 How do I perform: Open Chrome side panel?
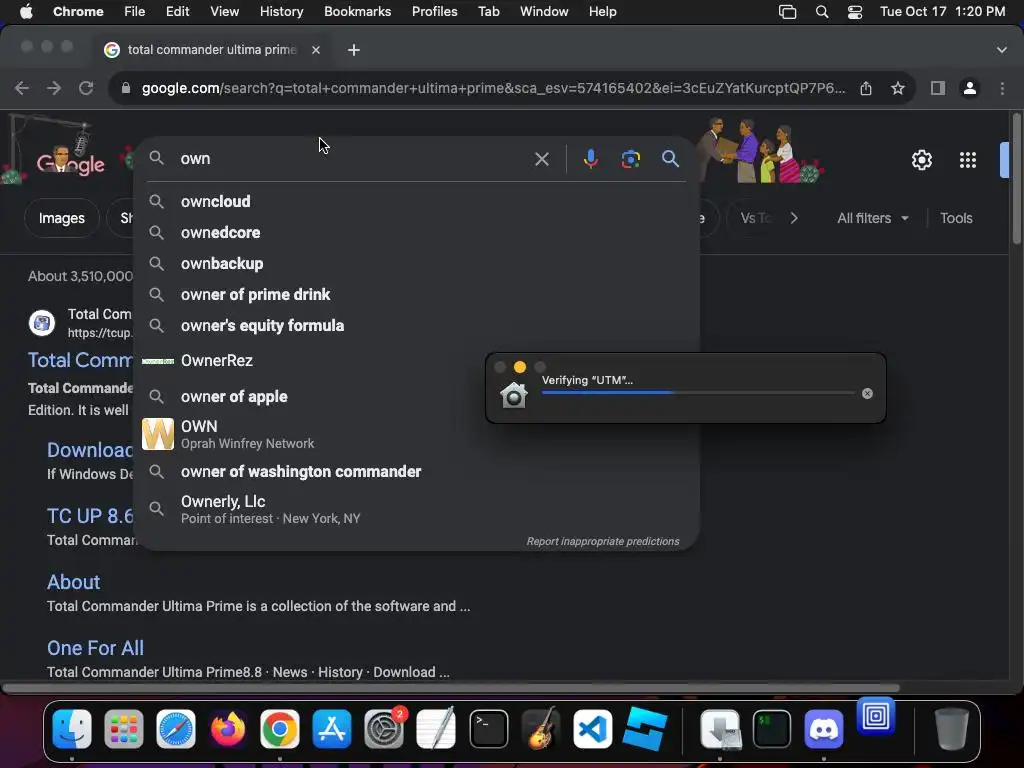[x=938, y=88]
